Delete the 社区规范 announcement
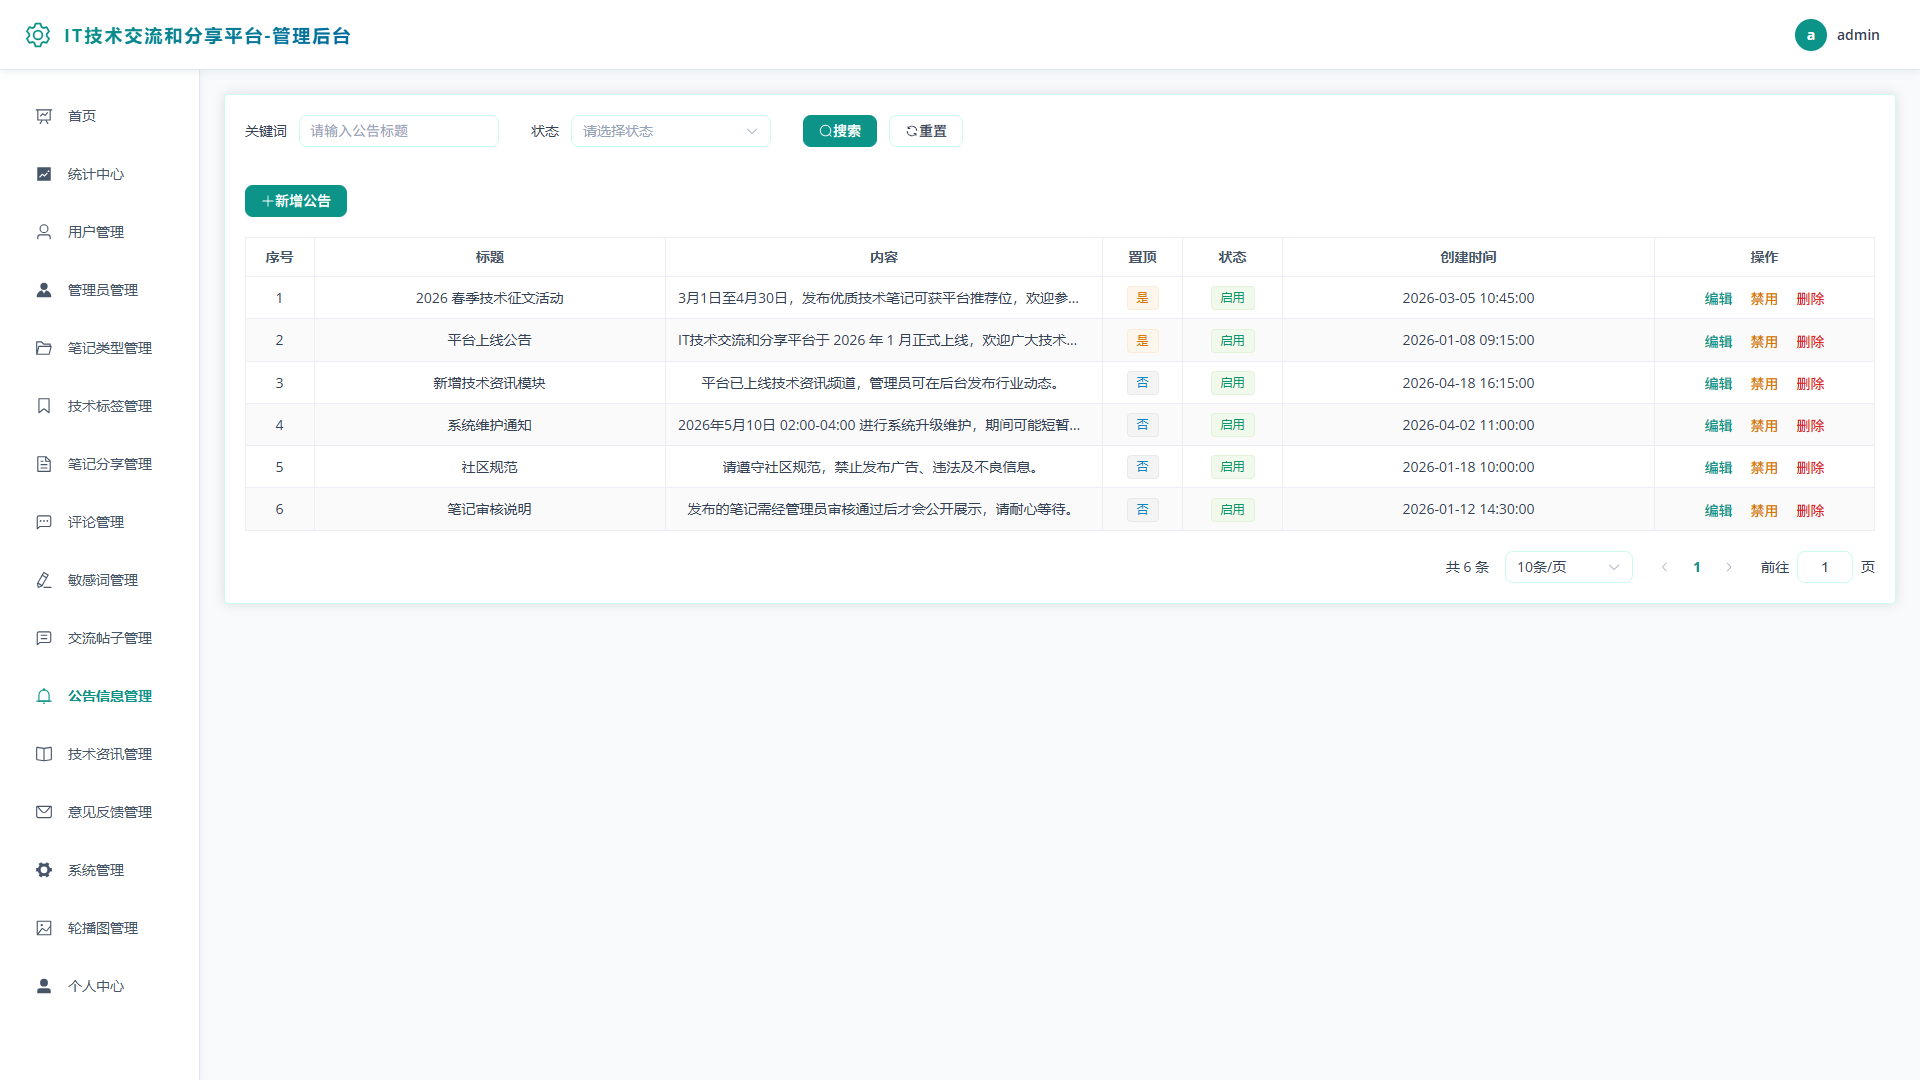Screen dimensions: 1920x1080 [x=1810, y=468]
